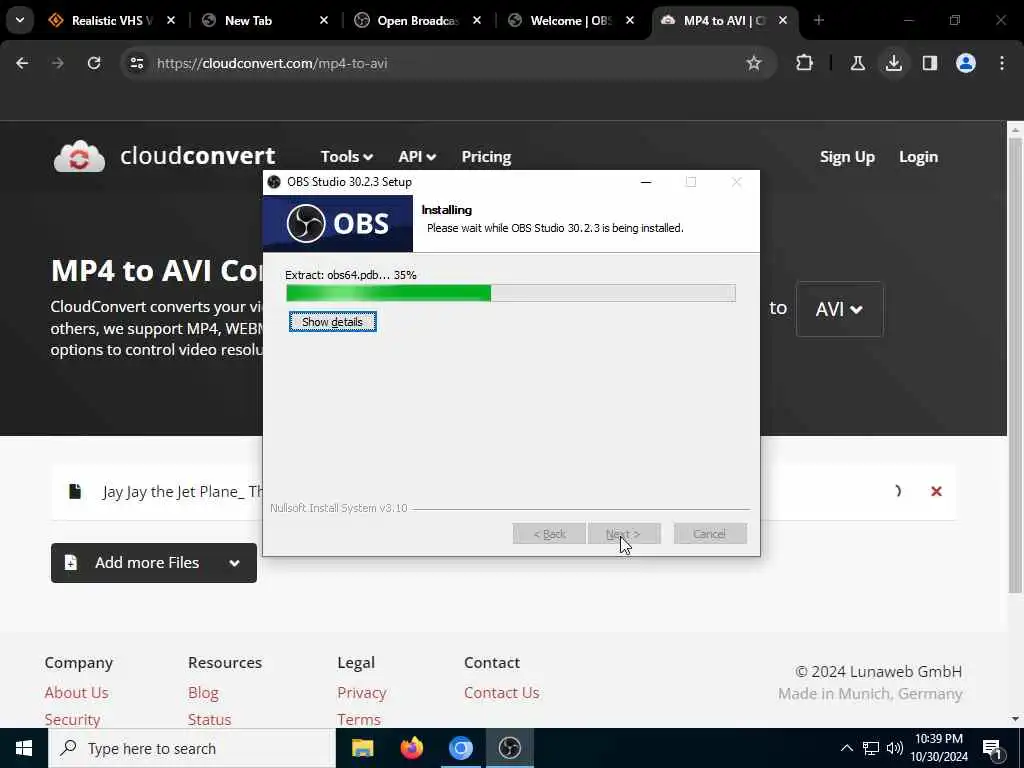Expand the Add more Files dropdown arrow
Viewport: 1024px width, 768px height.
pyautogui.click(x=234, y=563)
